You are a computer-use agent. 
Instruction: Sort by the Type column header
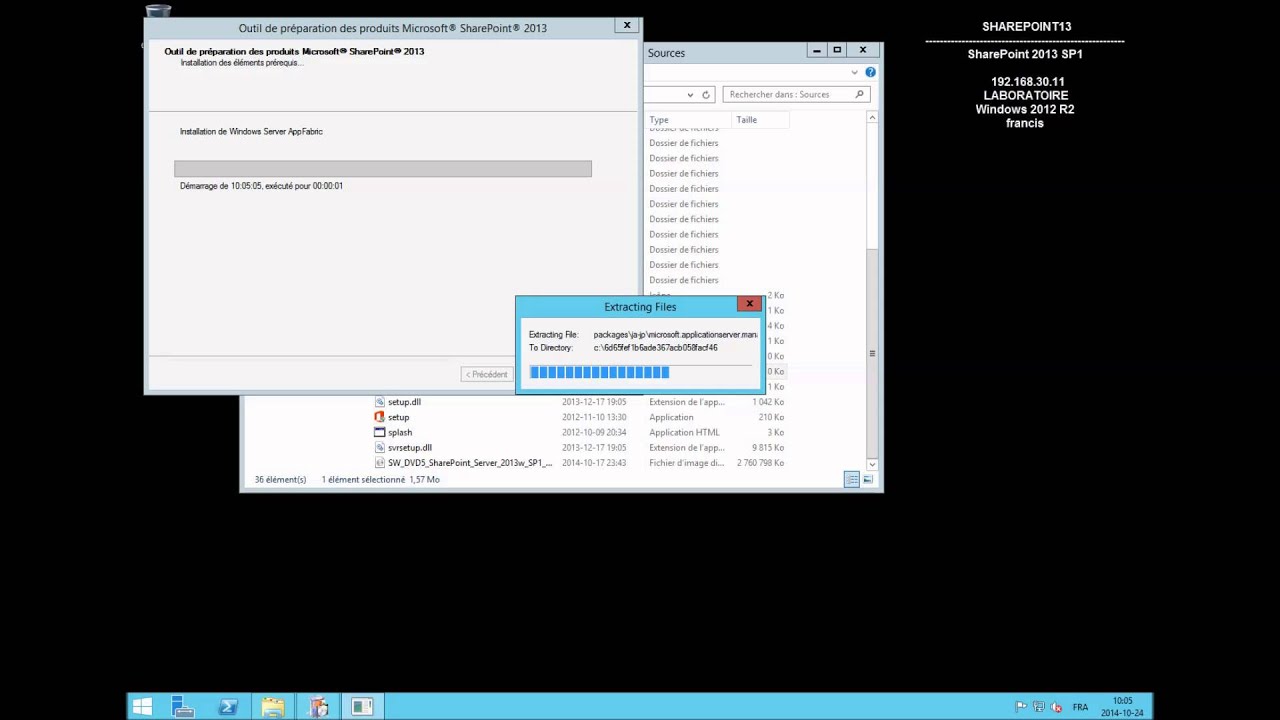688,120
